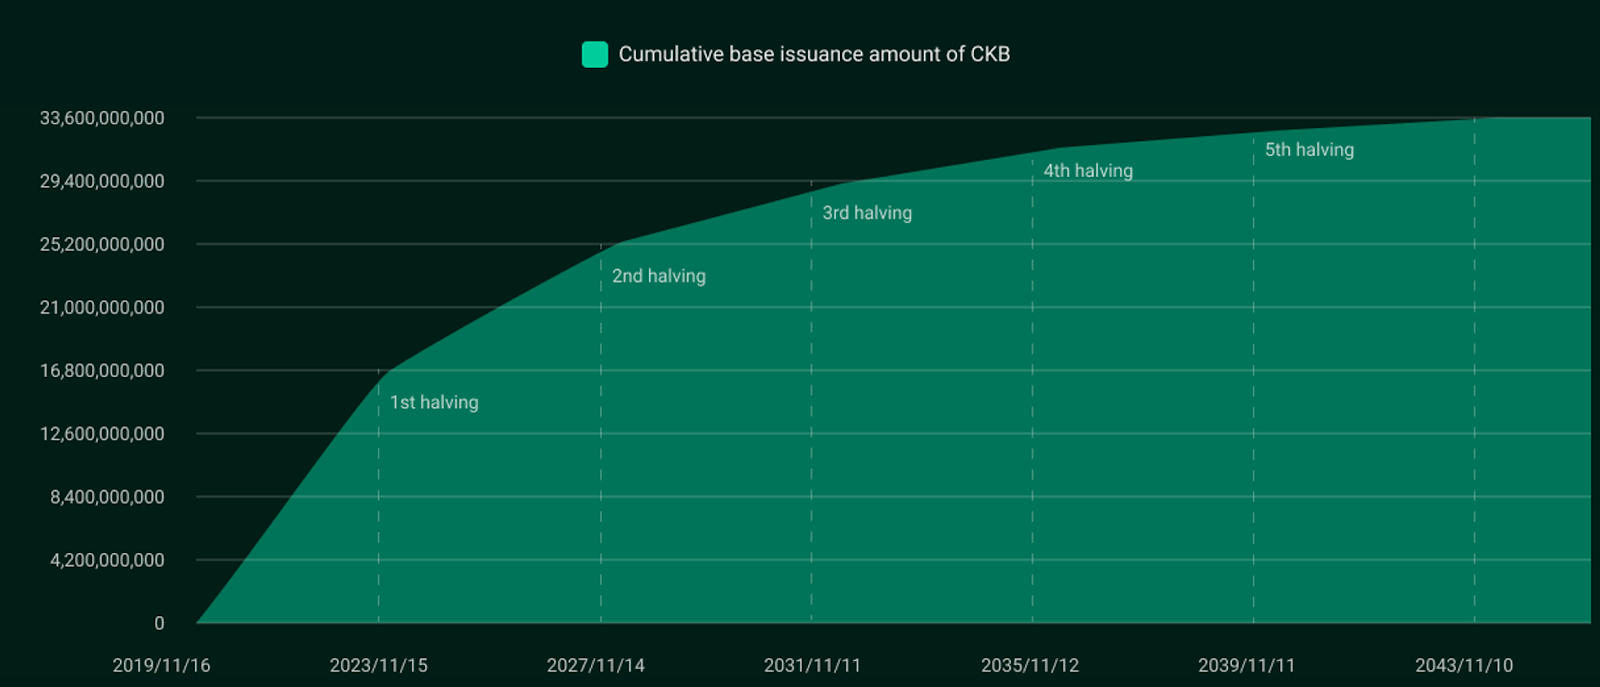Select the 2027/11/14 x-axis date
The width and height of the screenshot is (1600, 687).
click(x=595, y=665)
